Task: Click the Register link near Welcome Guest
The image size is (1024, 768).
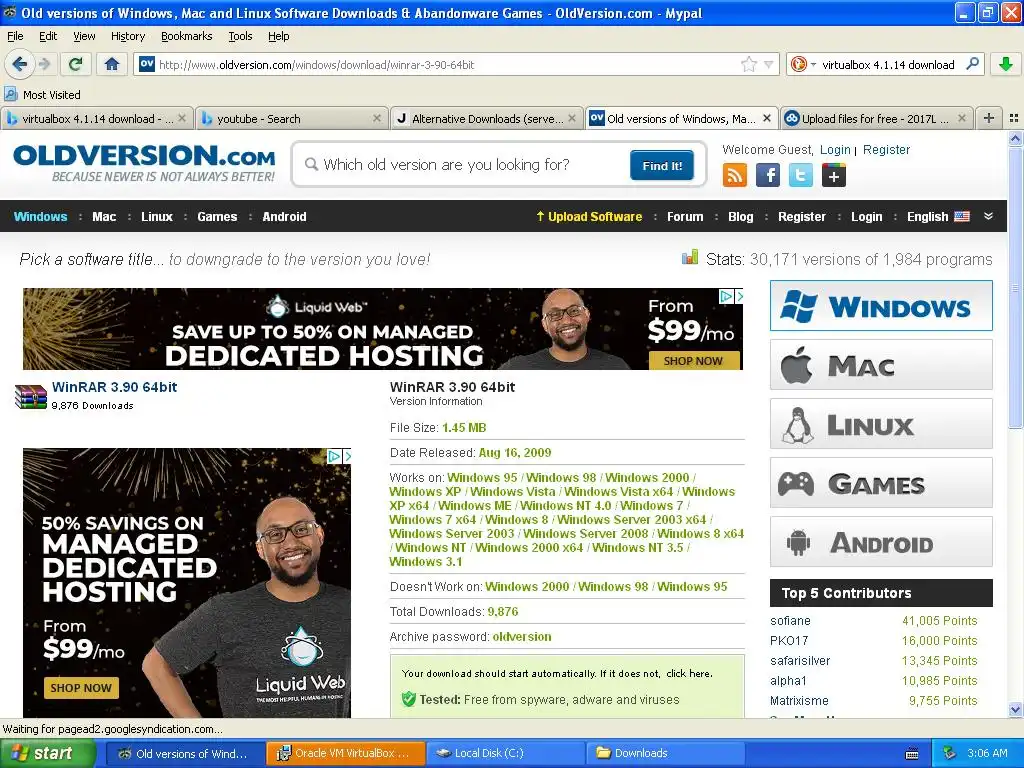Action: point(886,150)
